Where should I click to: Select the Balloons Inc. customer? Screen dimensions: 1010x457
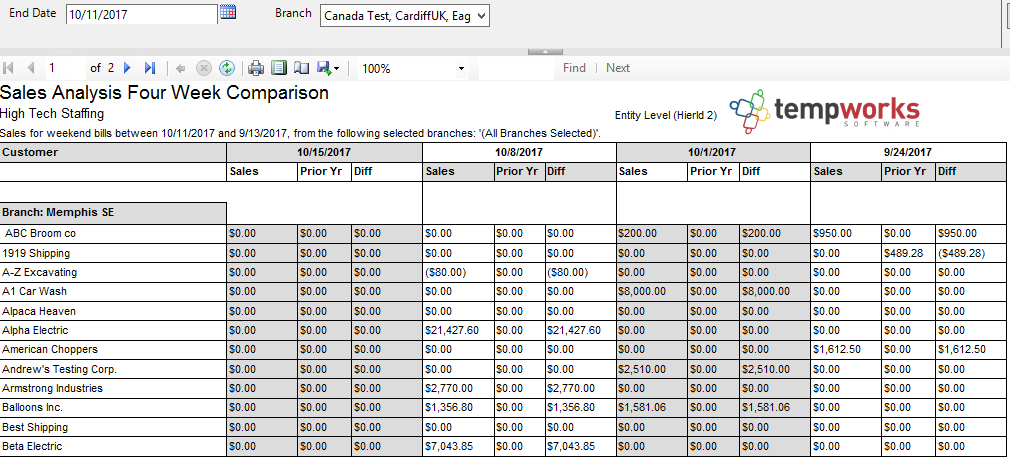click(32, 407)
